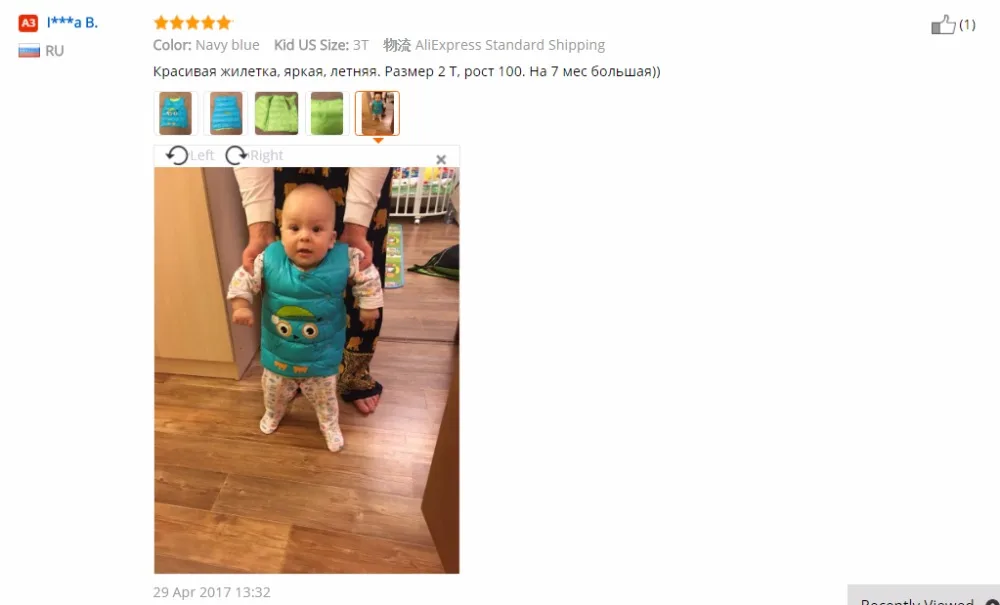Click the Russian flag icon
Viewport: 1000px width, 605px height.
point(29,51)
